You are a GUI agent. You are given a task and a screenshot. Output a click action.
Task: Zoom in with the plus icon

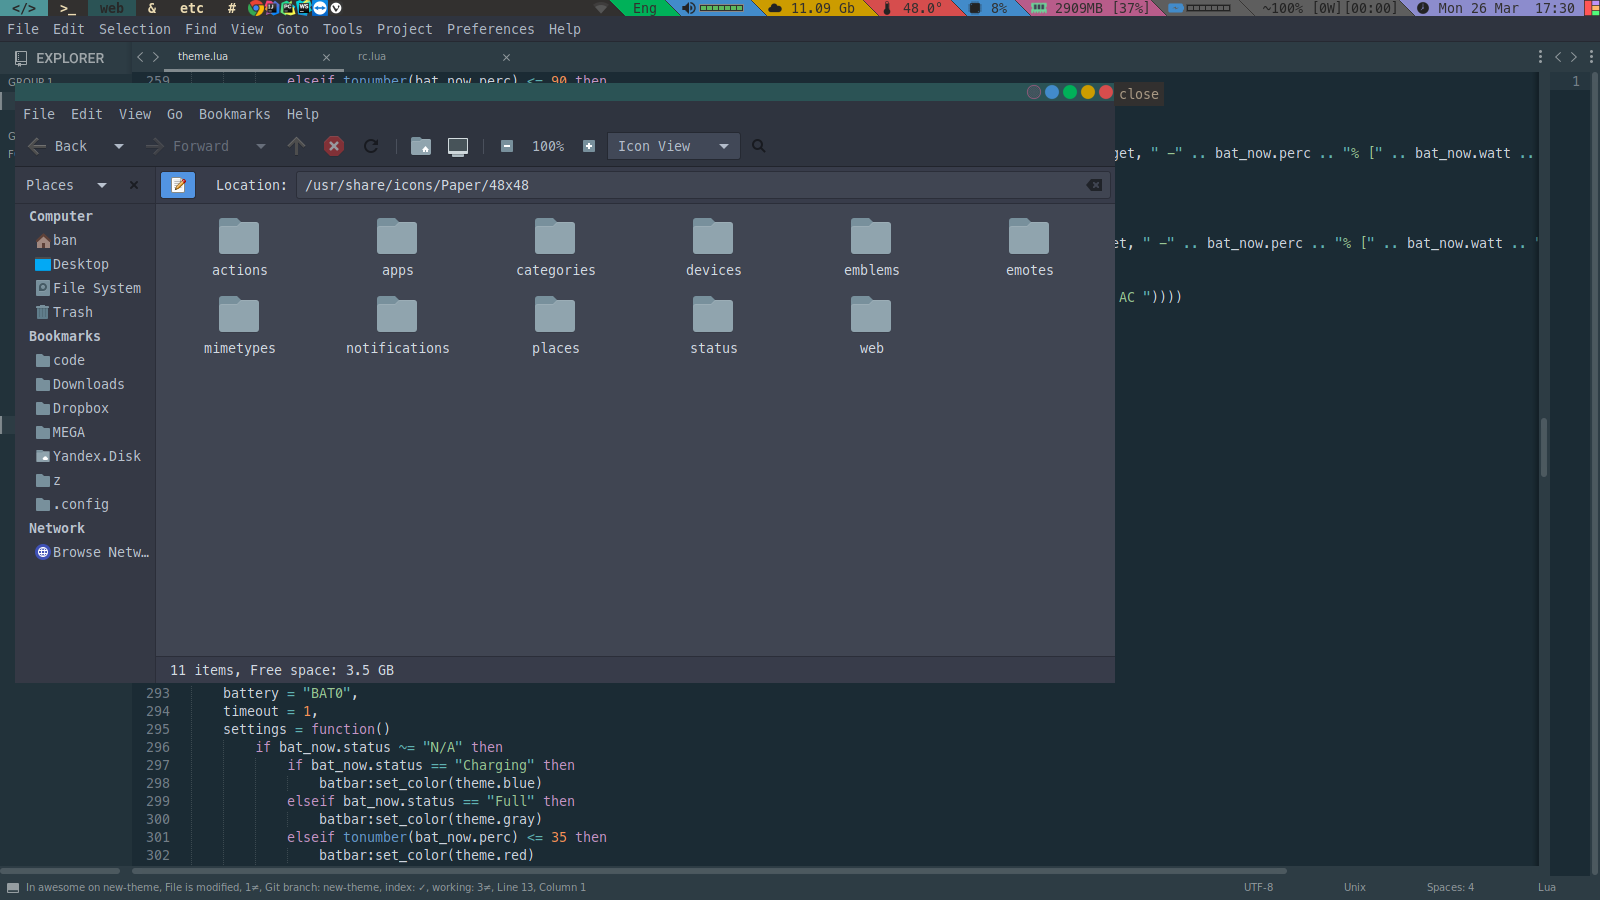589,146
